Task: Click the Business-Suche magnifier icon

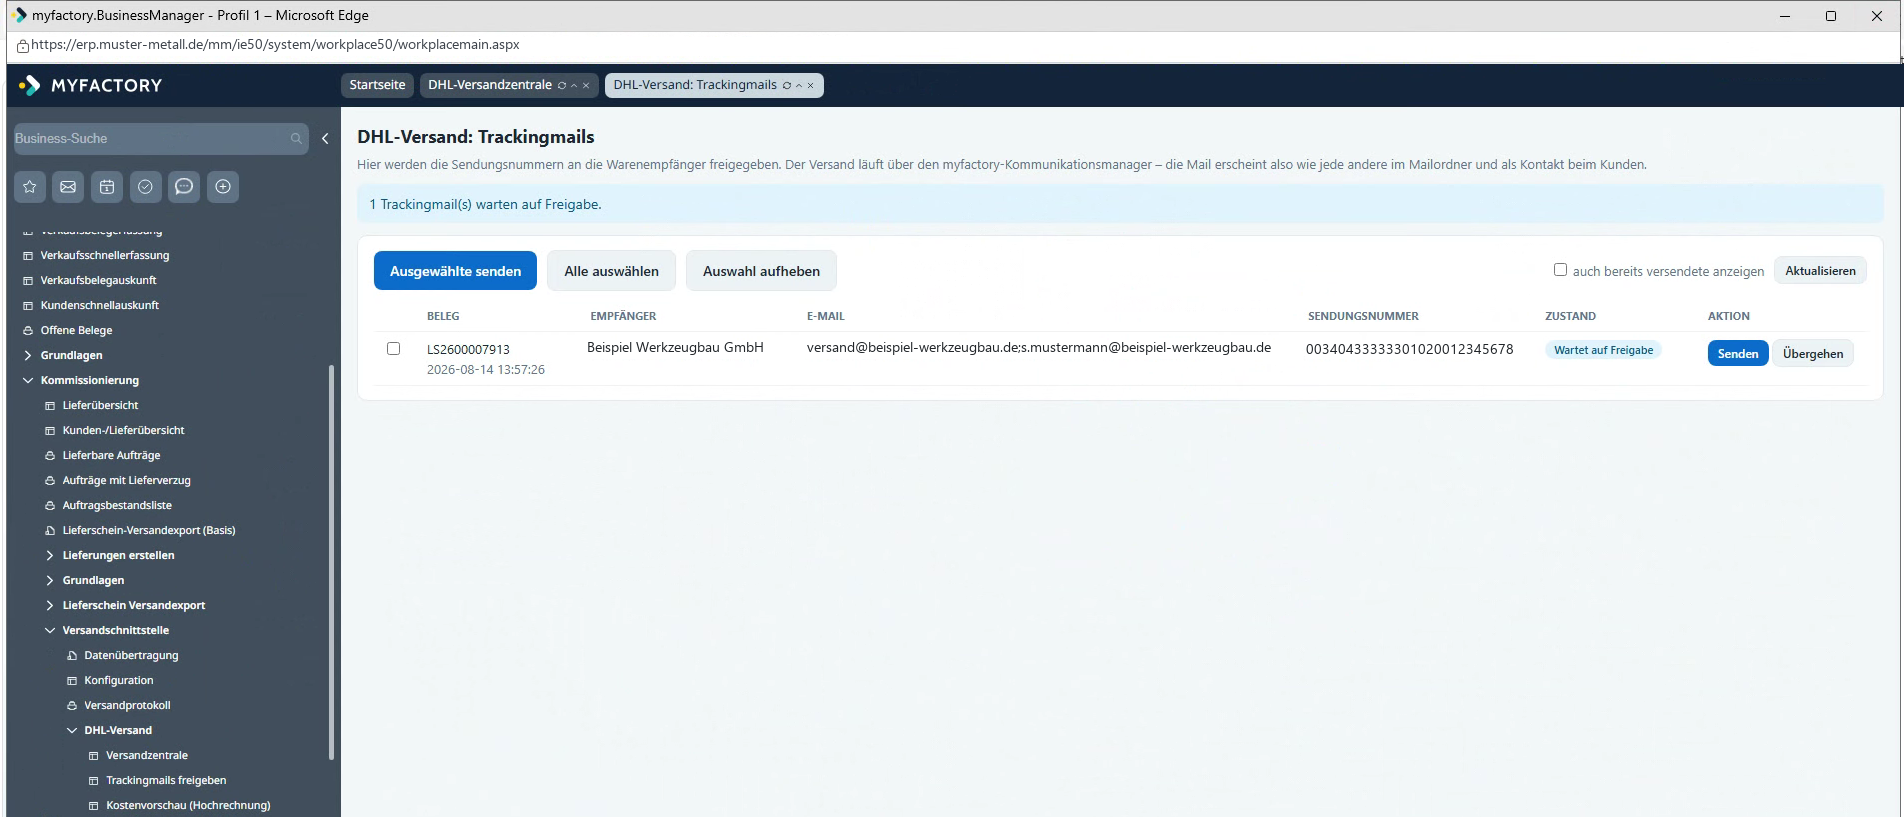Action: [296, 139]
